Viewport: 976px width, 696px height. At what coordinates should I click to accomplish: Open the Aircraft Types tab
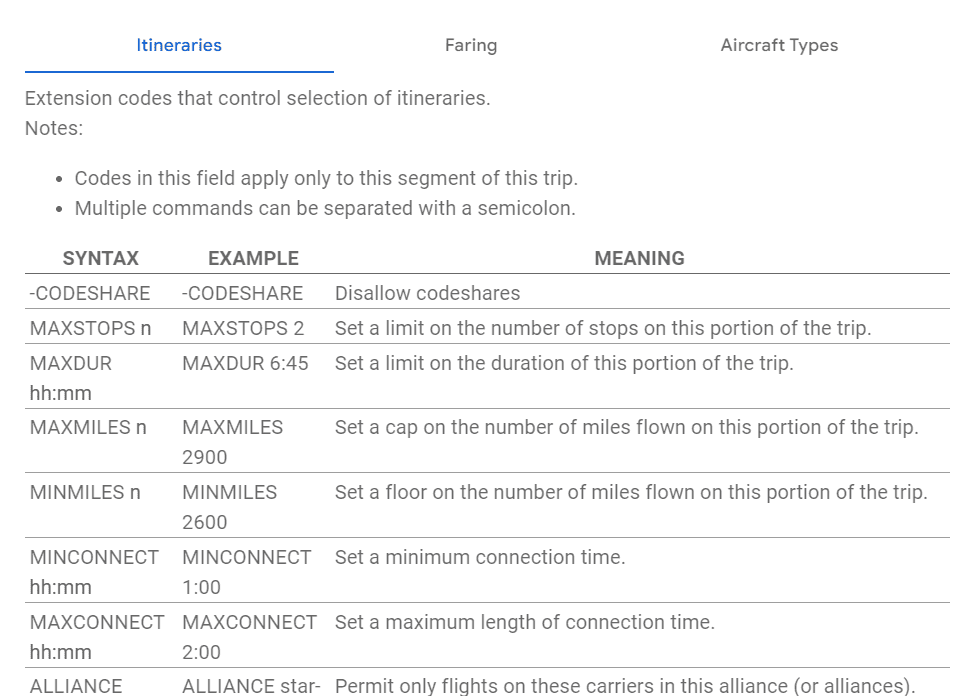pos(779,45)
